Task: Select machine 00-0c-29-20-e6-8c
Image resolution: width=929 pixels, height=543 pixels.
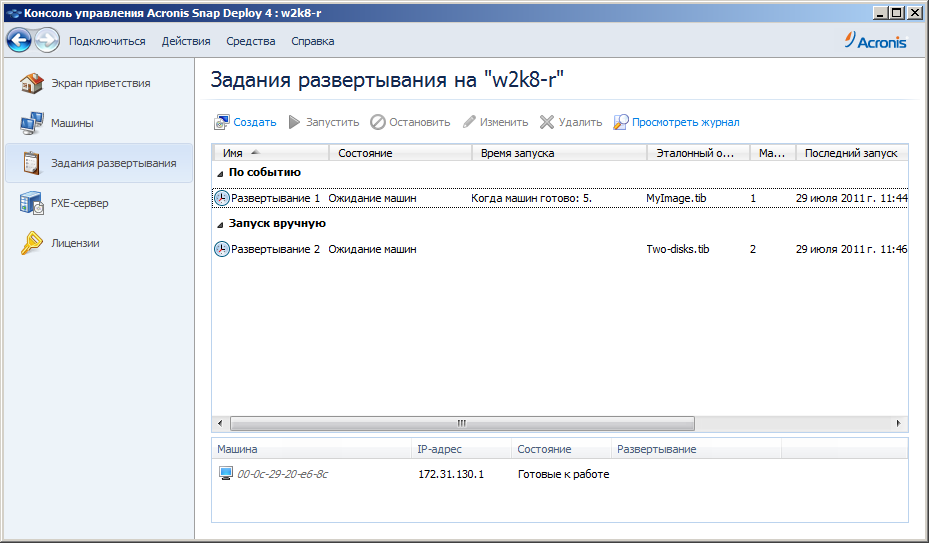Action: coord(283,474)
